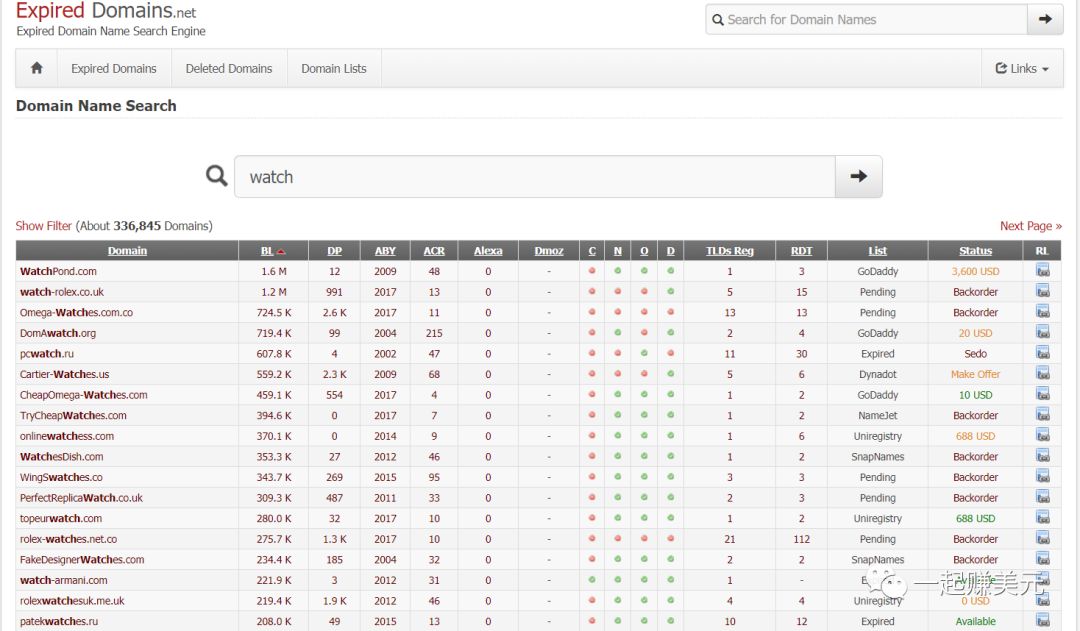Open the home icon in navigation bar
Image resolution: width=1080 pixels, height=631 pixels.
pyautogui.click(x=37, y=68)
